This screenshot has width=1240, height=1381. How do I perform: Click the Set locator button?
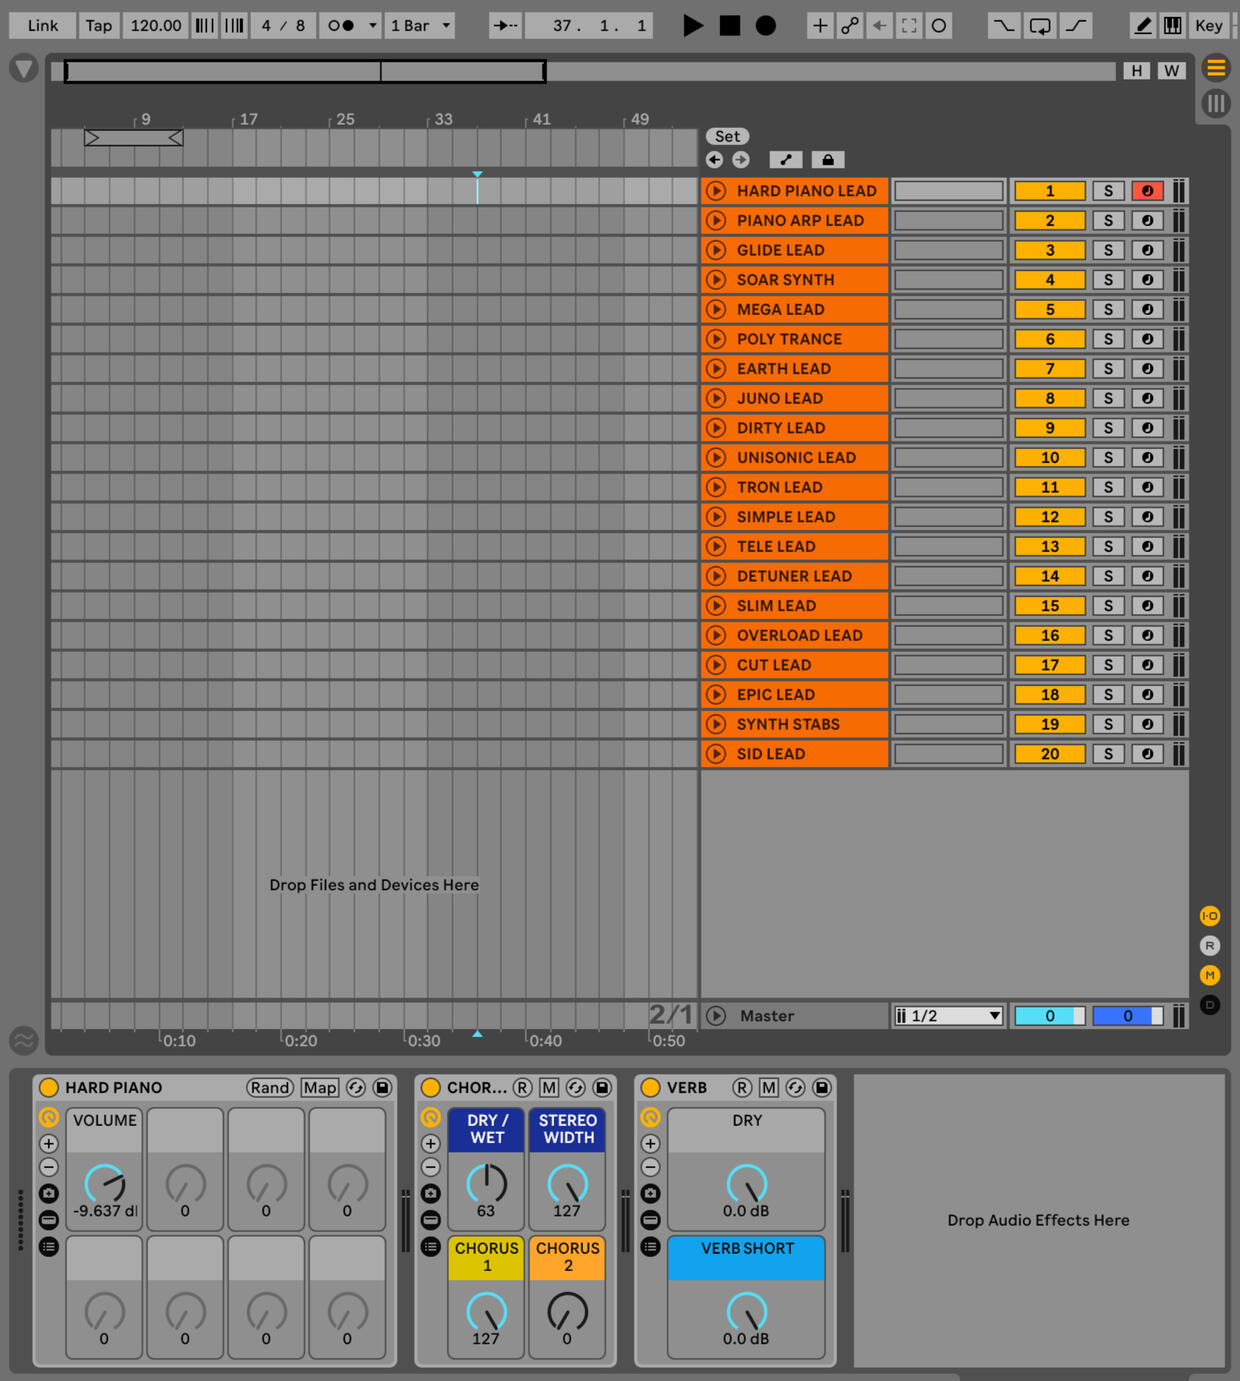[x=727, y=137]
